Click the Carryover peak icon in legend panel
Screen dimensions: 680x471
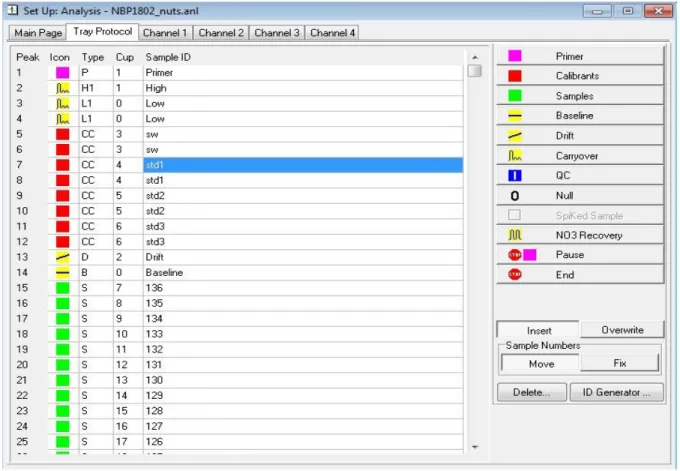click(x=515, y=156)
